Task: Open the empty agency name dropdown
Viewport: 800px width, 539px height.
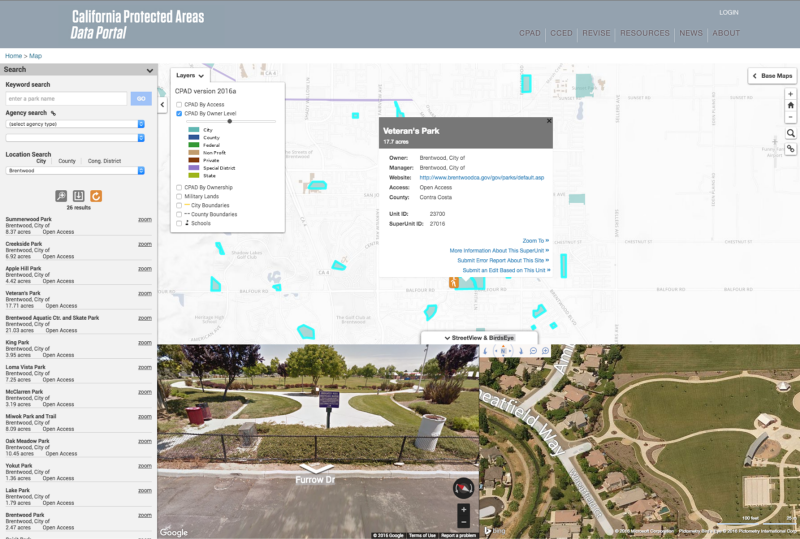Action: pos(75,138)
